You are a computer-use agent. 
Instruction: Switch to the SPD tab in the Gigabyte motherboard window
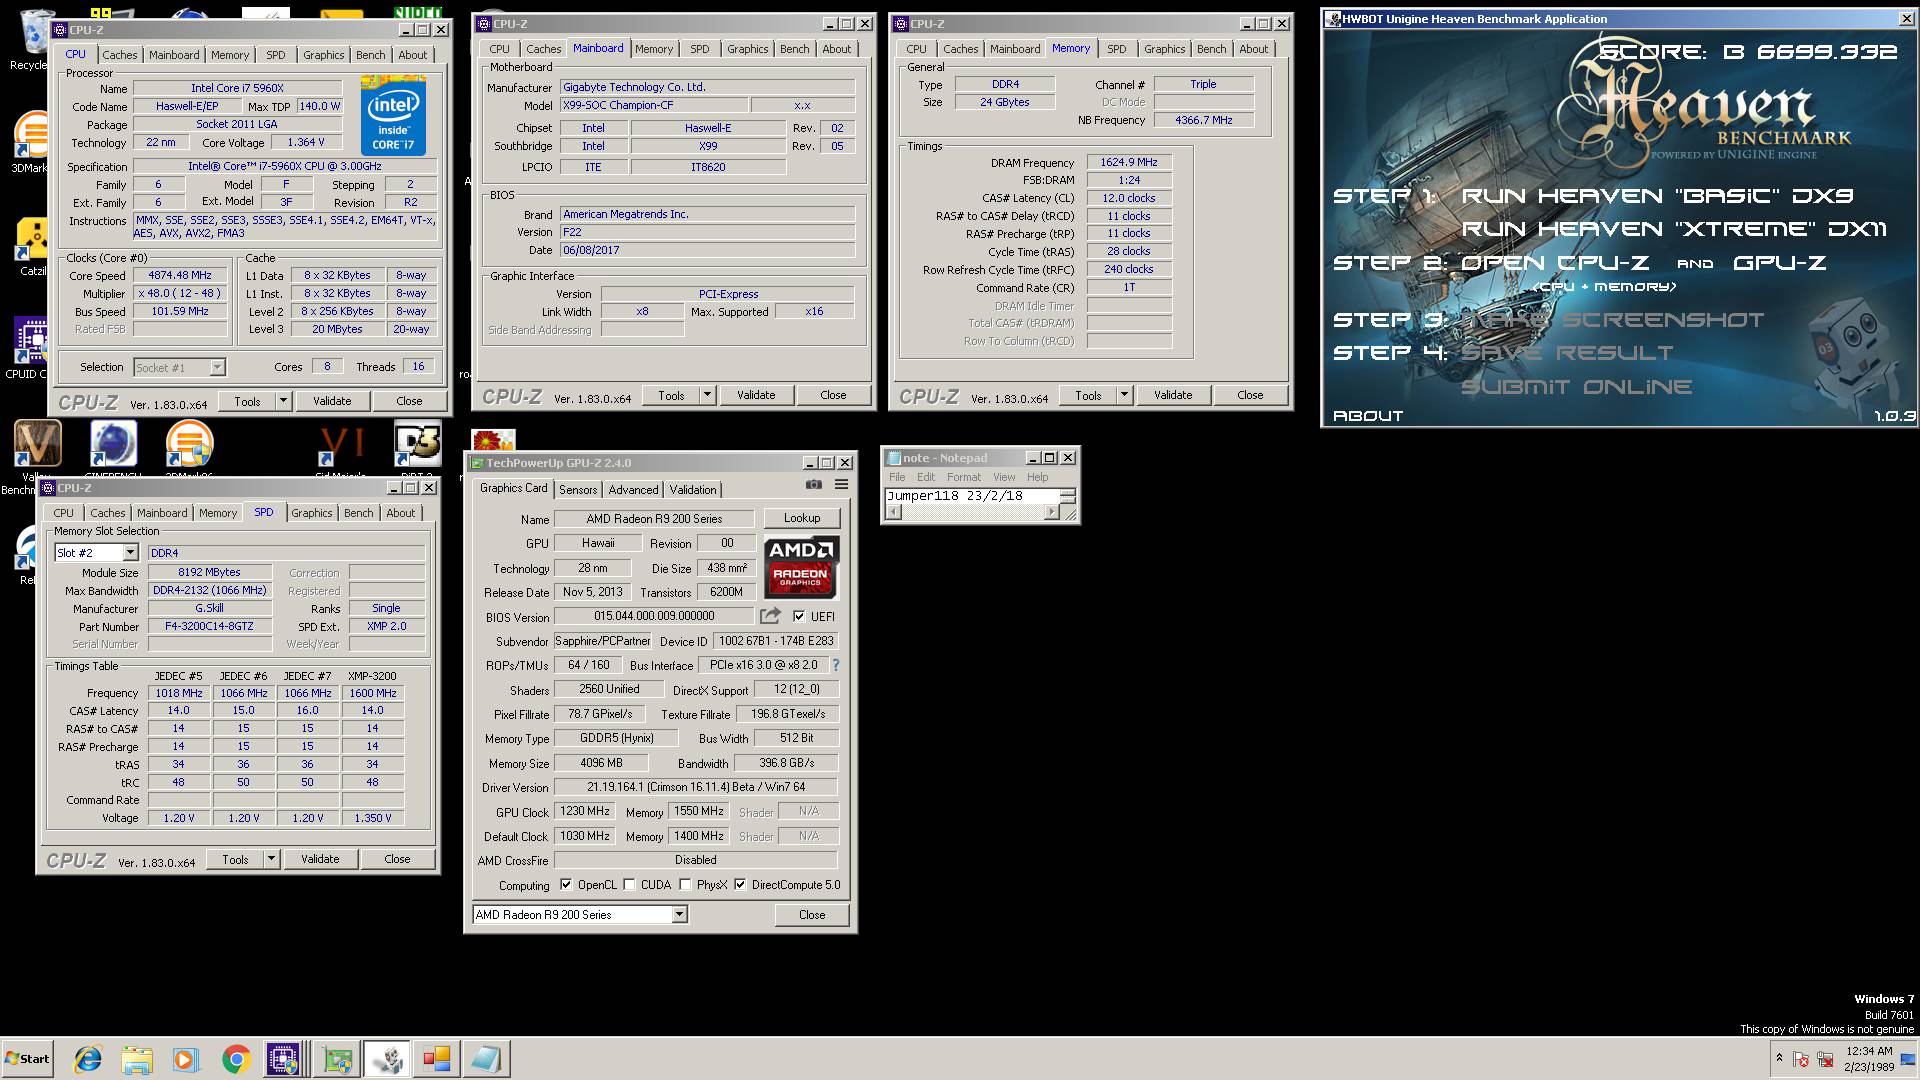click(x=700, y=49)
